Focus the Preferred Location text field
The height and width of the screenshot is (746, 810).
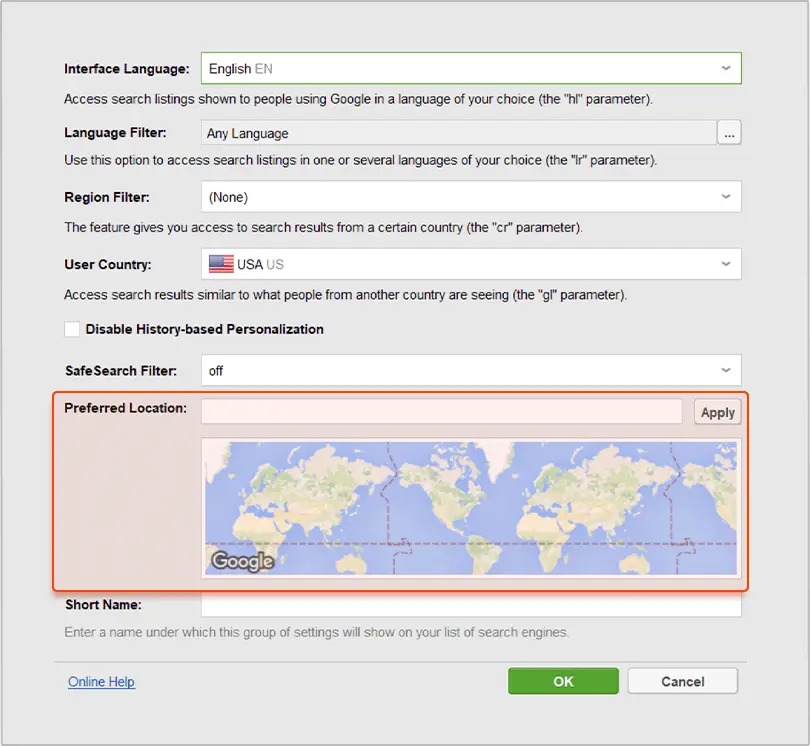pos(441,412)
